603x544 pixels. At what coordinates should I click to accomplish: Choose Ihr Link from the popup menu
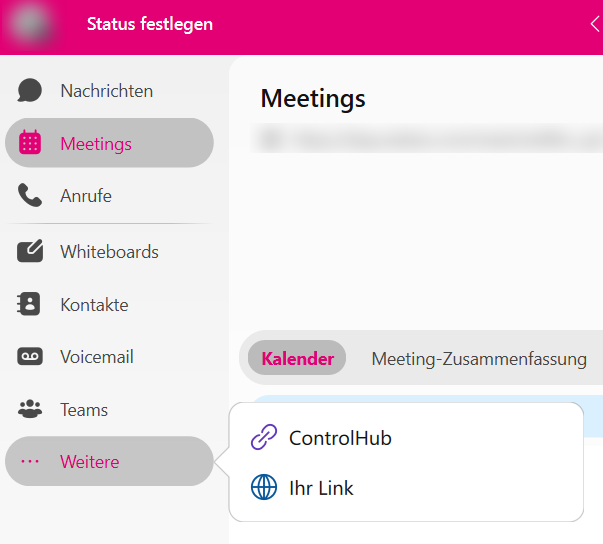pos(321,488)
